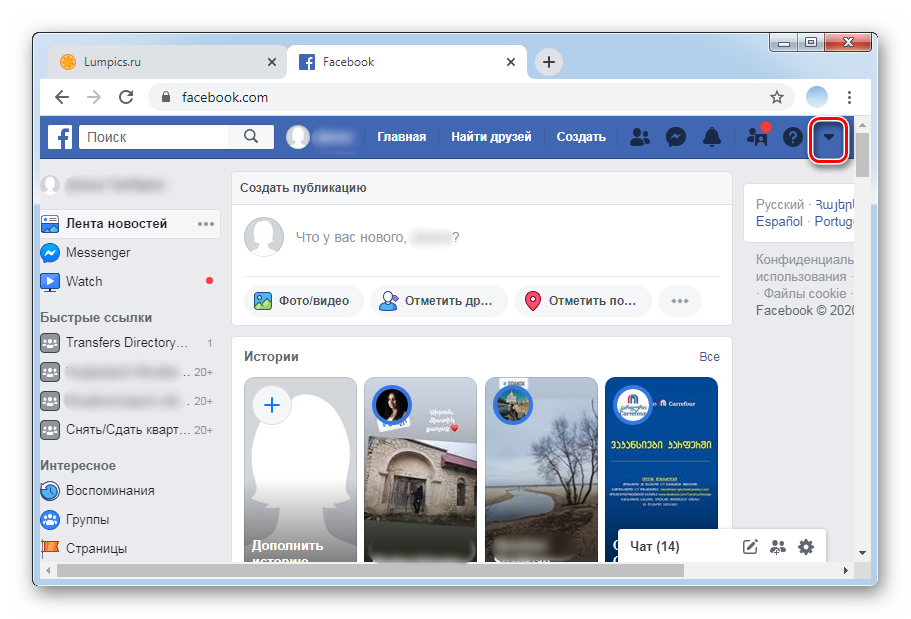Click Найти друзей link
This screenshot has height=619, width=911.
tap(491, 137)
